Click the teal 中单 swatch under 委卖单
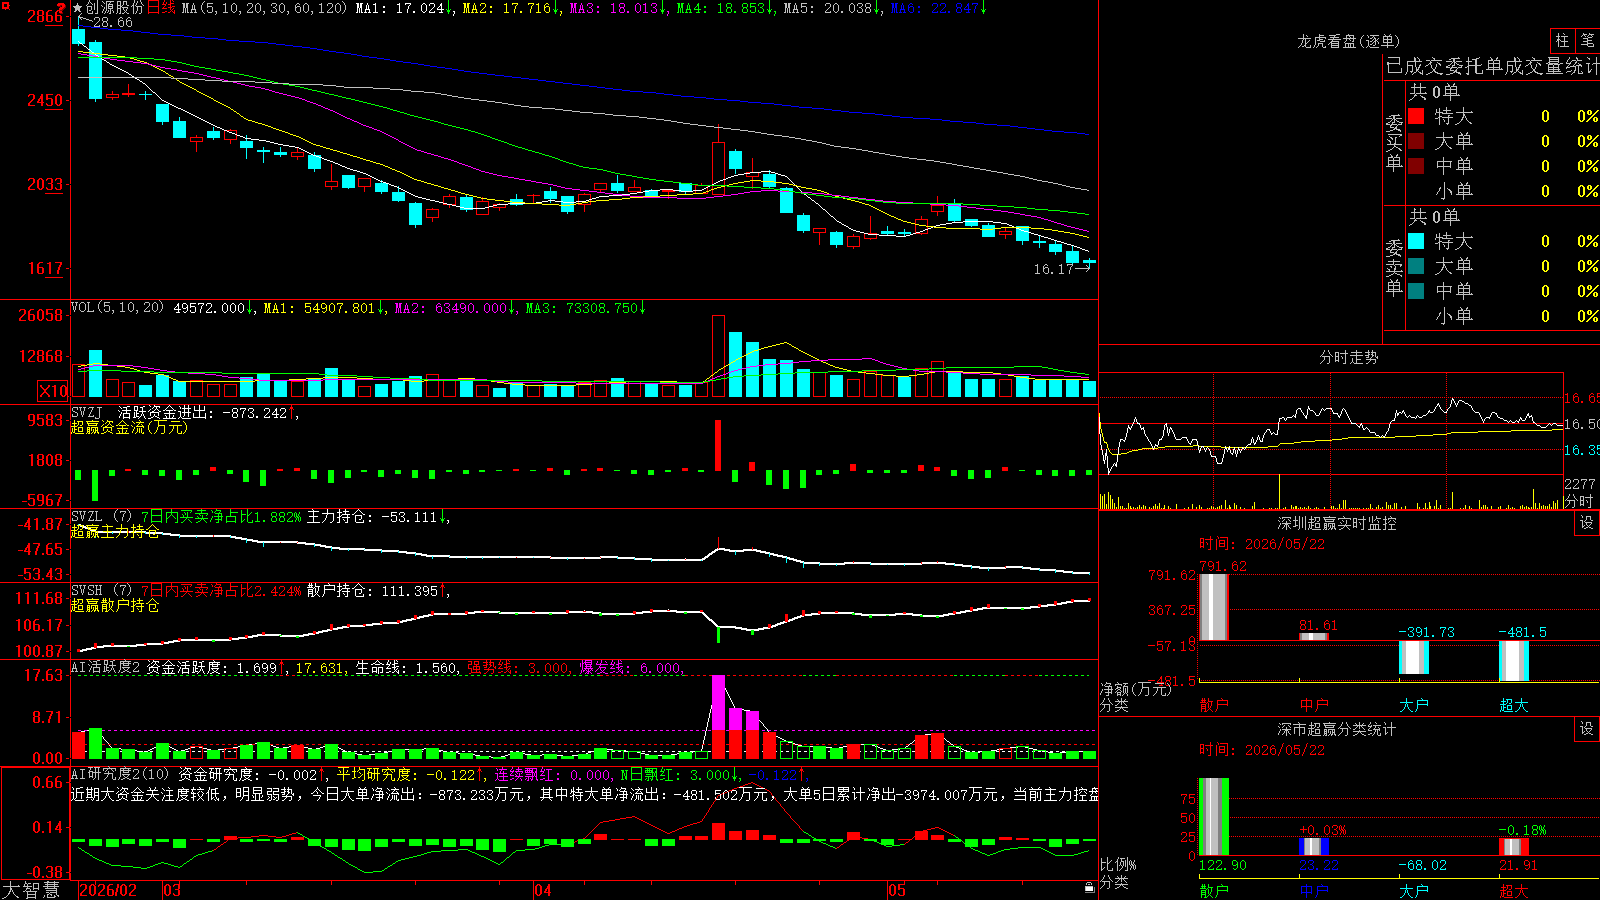Viewport: 1600px width, 900px height. click(1416, 291)
